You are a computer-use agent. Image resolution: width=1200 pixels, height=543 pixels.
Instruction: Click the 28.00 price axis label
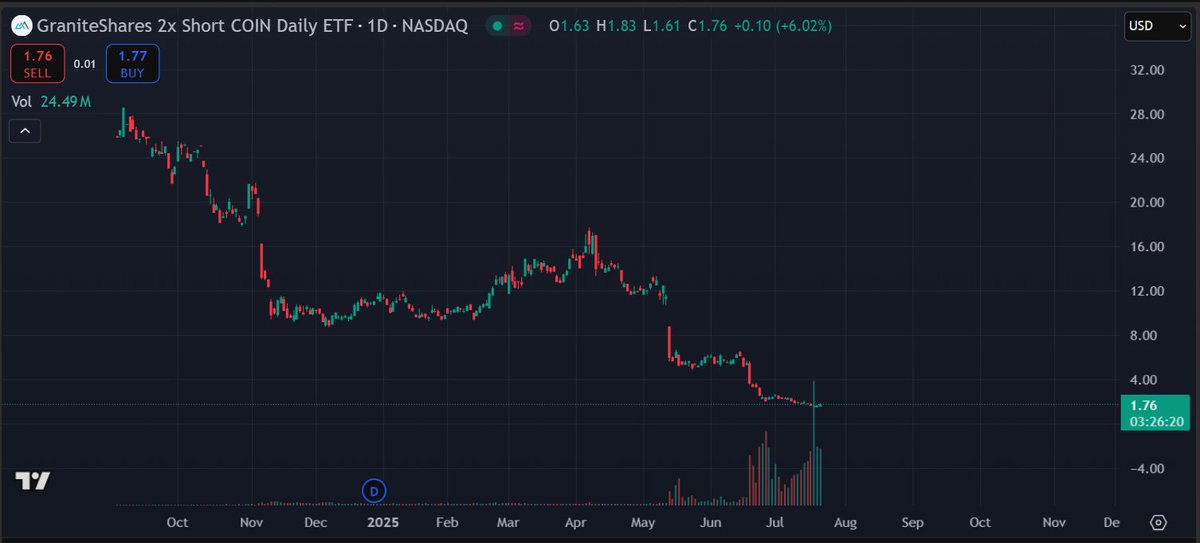pyautogui.click(x=1146, y=115)
